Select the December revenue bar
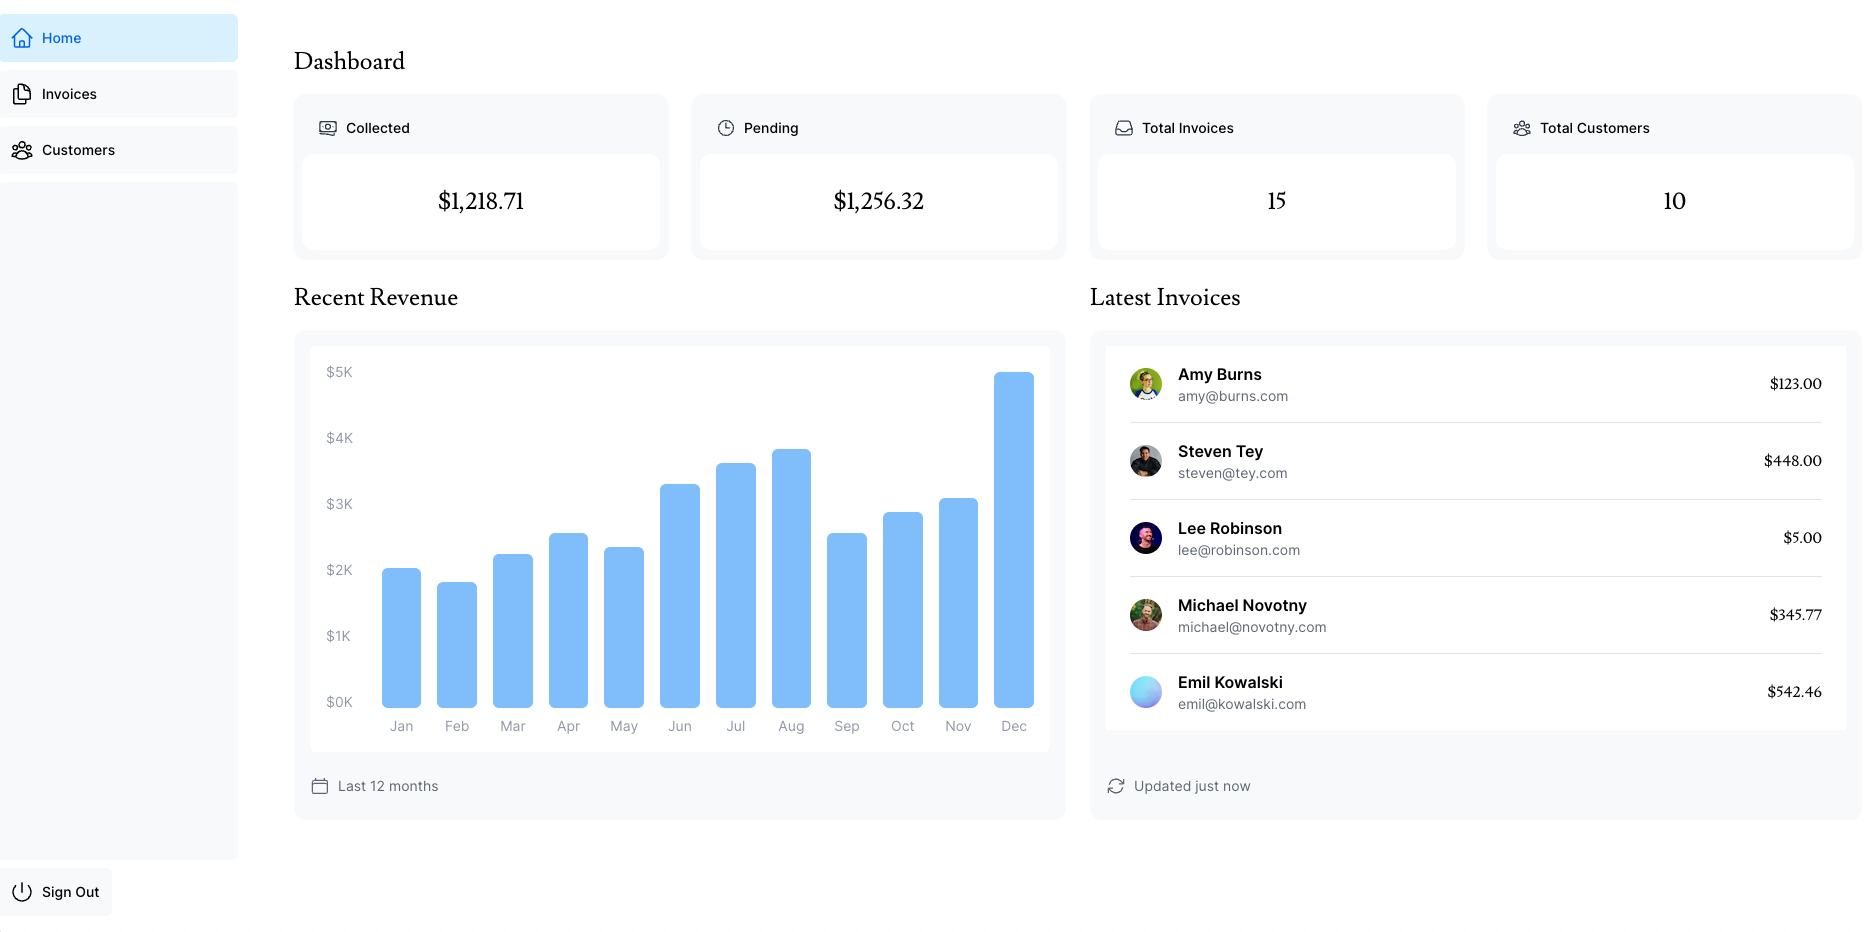 pos(1013,540)
